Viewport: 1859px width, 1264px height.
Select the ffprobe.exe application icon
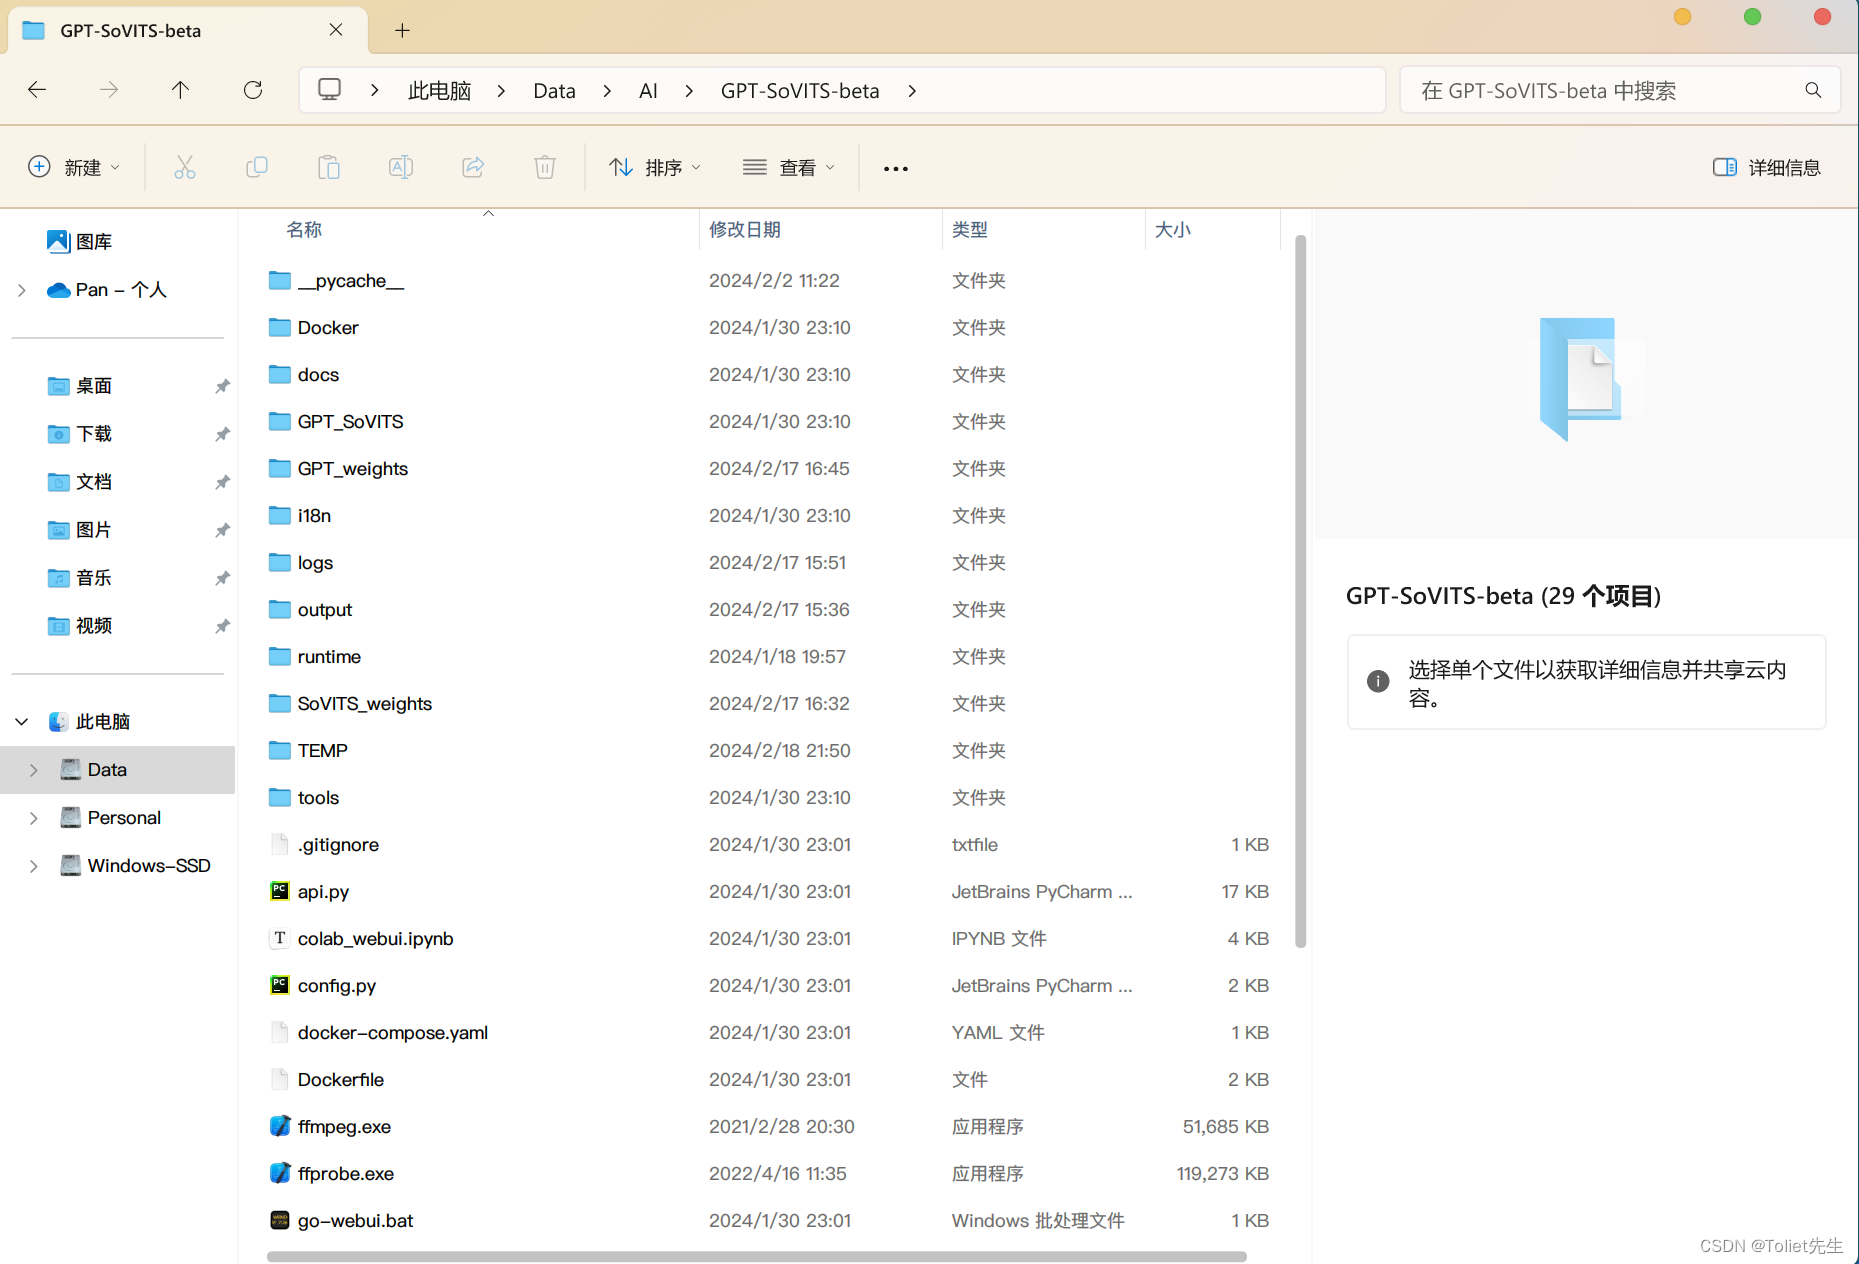point(280,1173)
